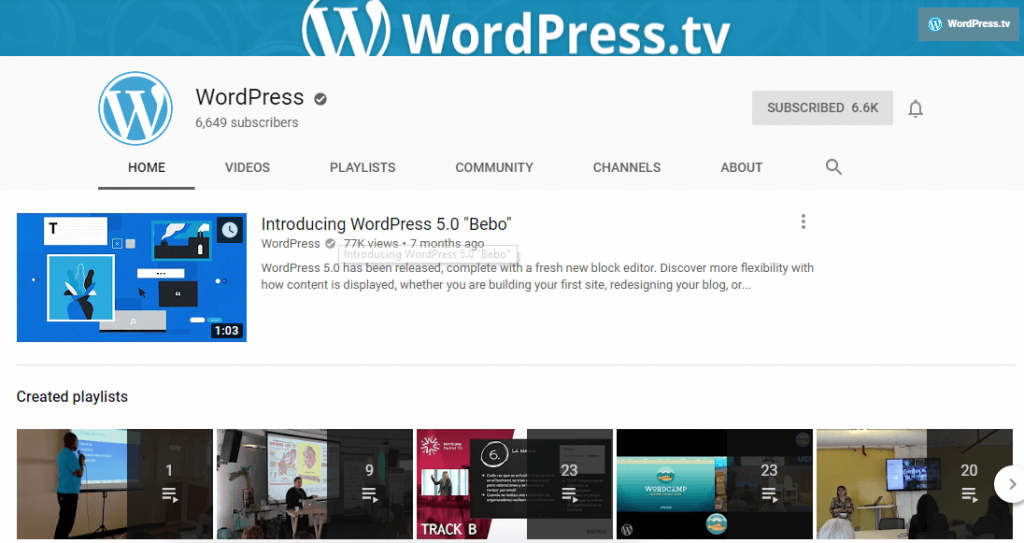Click the 6,649 subscribers text

[x=247, y=123]
